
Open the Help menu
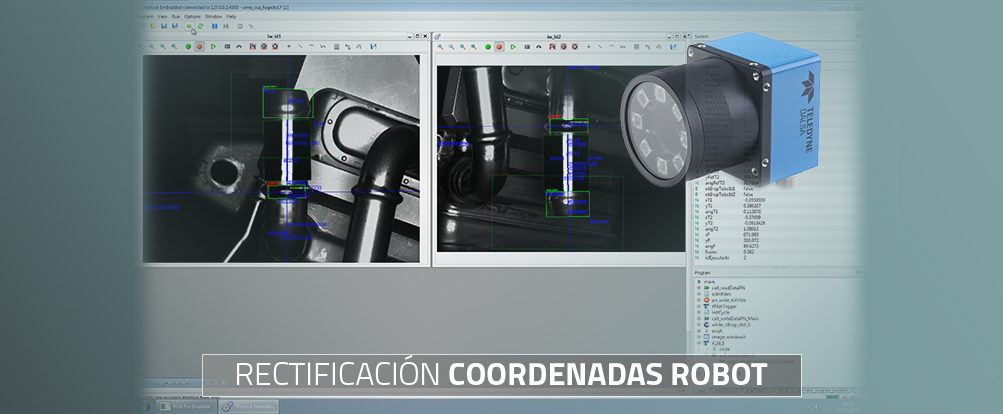pos(232,16)
